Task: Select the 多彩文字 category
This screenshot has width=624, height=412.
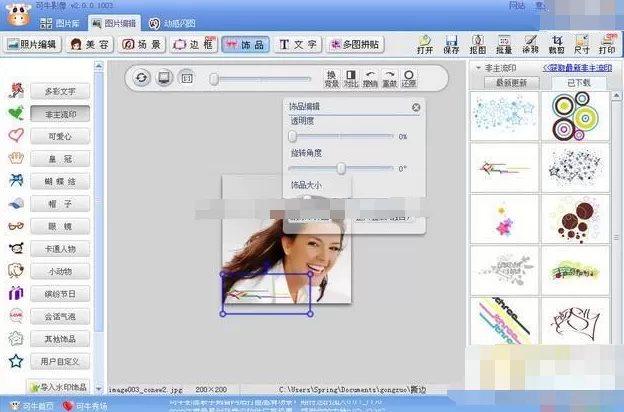Action: click(60, 91)
